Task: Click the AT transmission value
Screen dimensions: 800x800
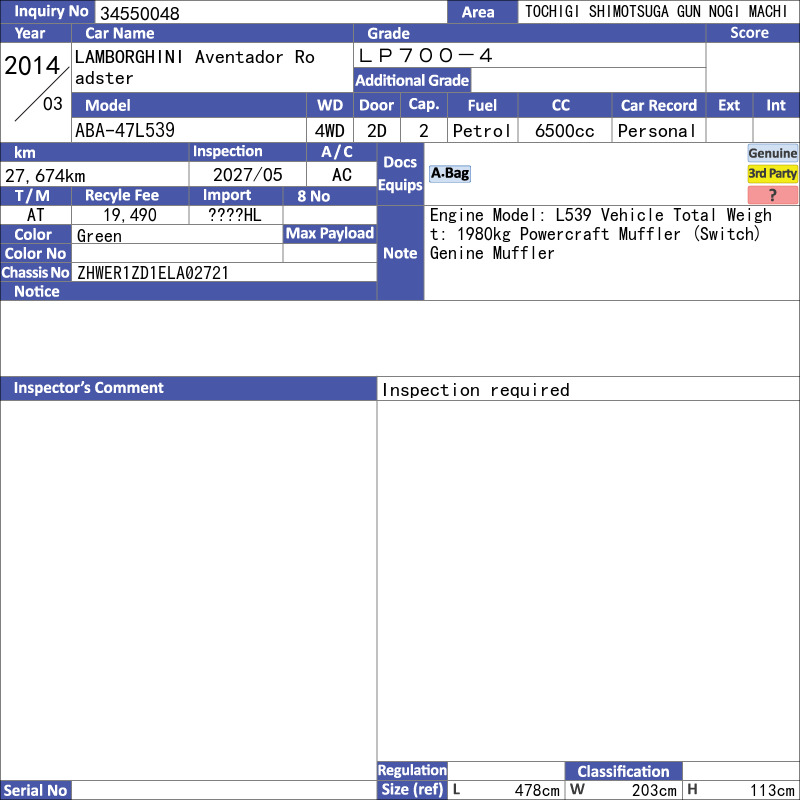Action: pyautogui.click(x=35, y=215)
